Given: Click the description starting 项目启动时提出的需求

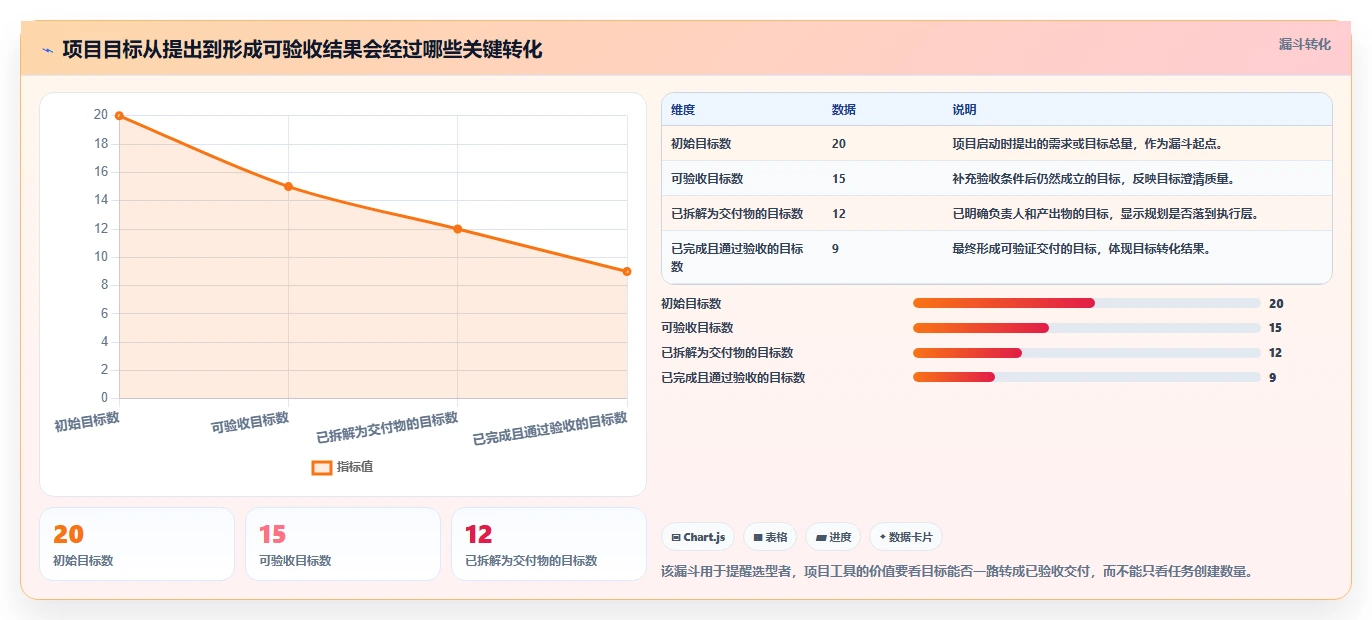Looking at the screenshot, I should [1088, 144].
